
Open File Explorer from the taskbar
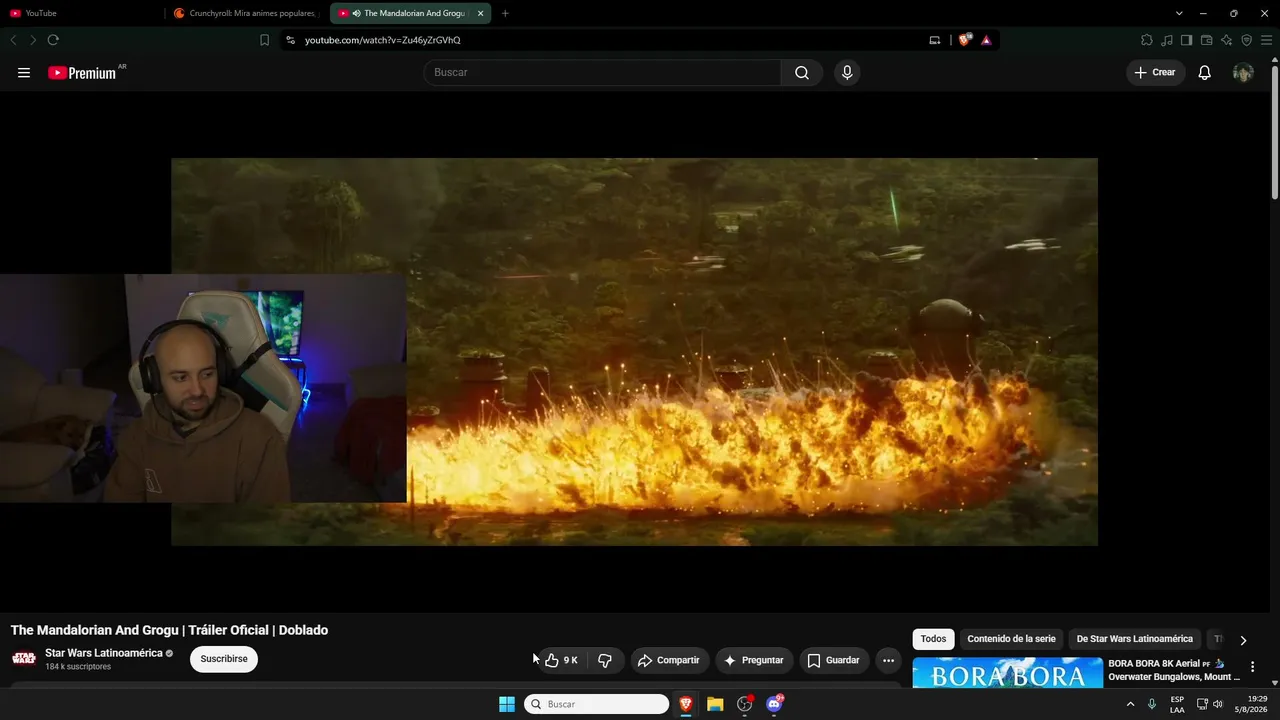coord(715,704)
